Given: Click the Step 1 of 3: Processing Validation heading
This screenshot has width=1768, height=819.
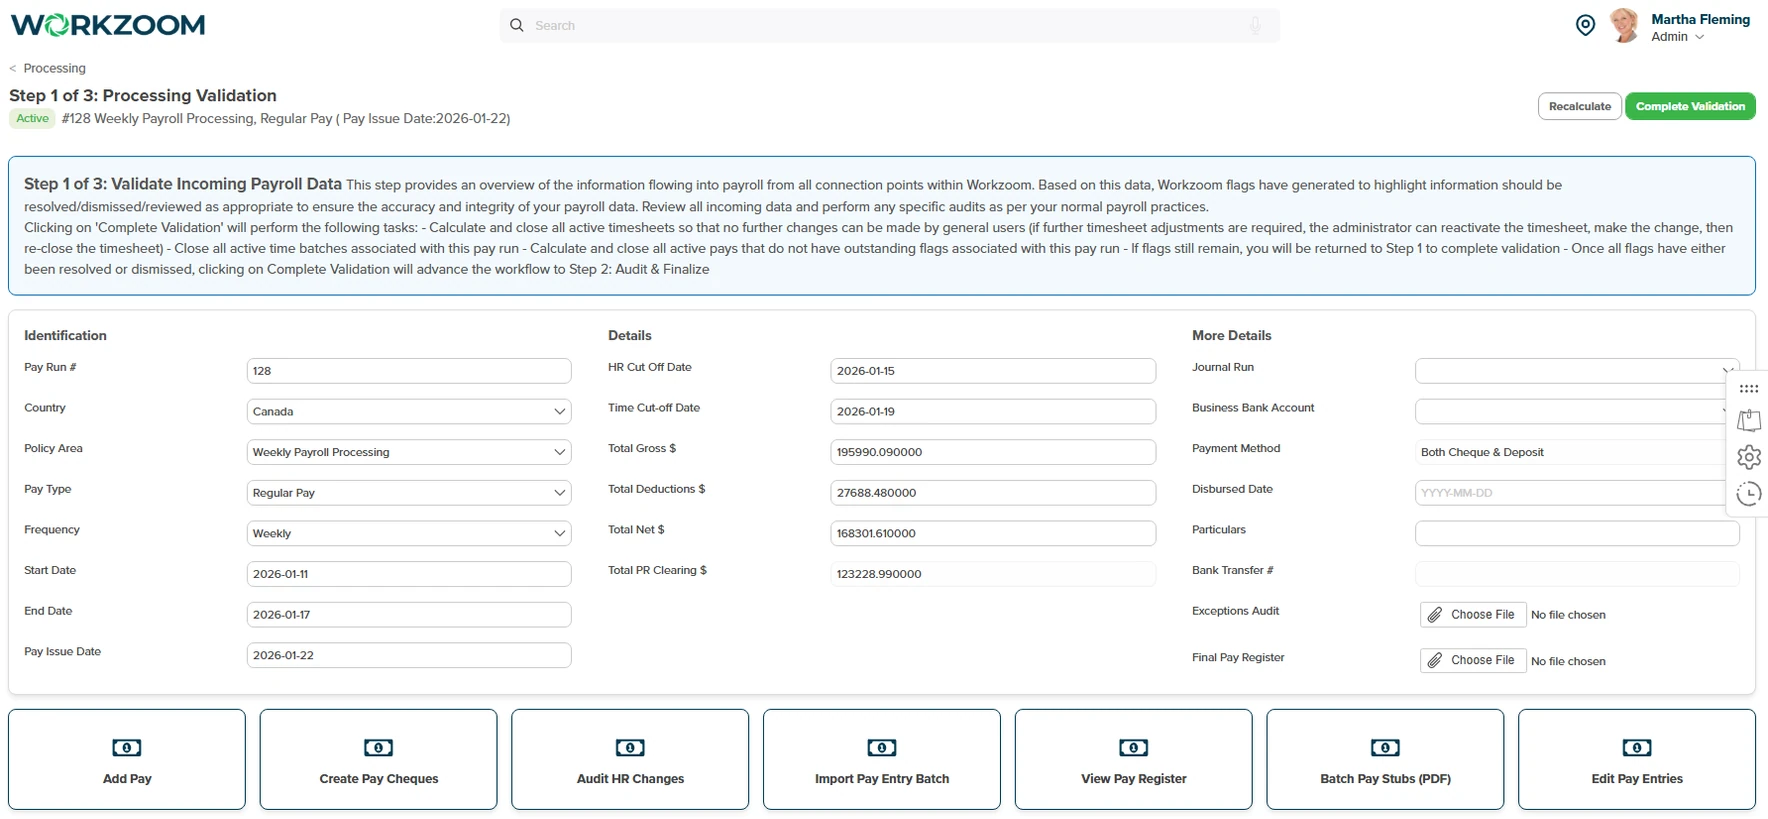Looking at the screenshot, I should click(143, 95).
